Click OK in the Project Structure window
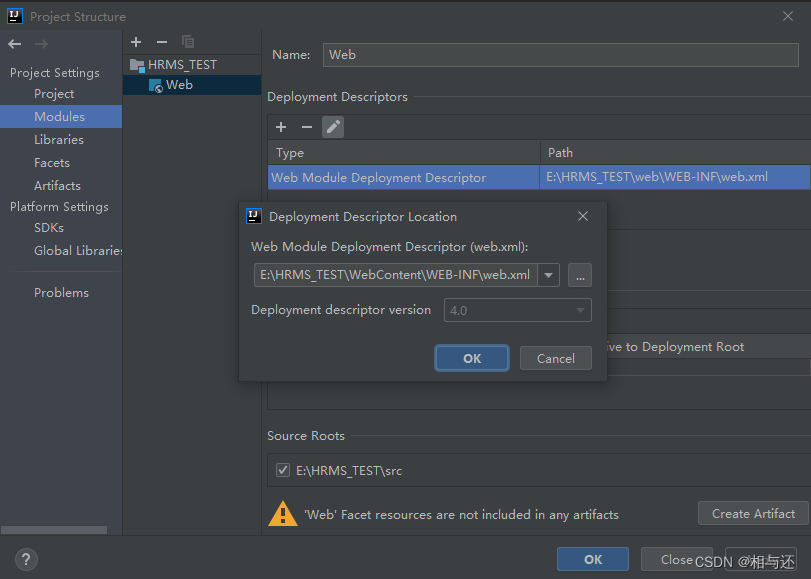This screenshot has width=811, height=579. pos(593,559)
